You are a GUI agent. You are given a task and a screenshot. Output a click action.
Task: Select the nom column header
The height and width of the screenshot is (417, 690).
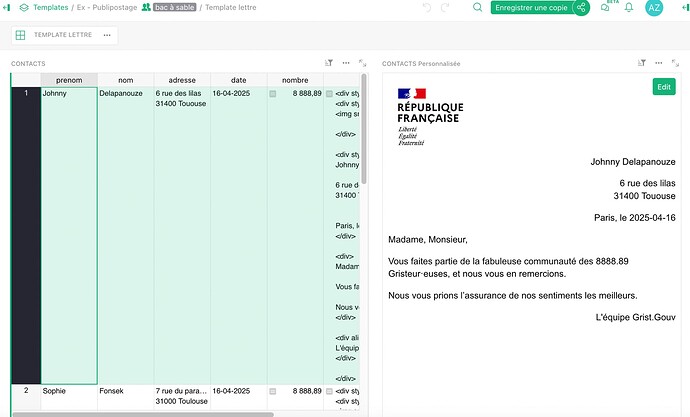125,80
